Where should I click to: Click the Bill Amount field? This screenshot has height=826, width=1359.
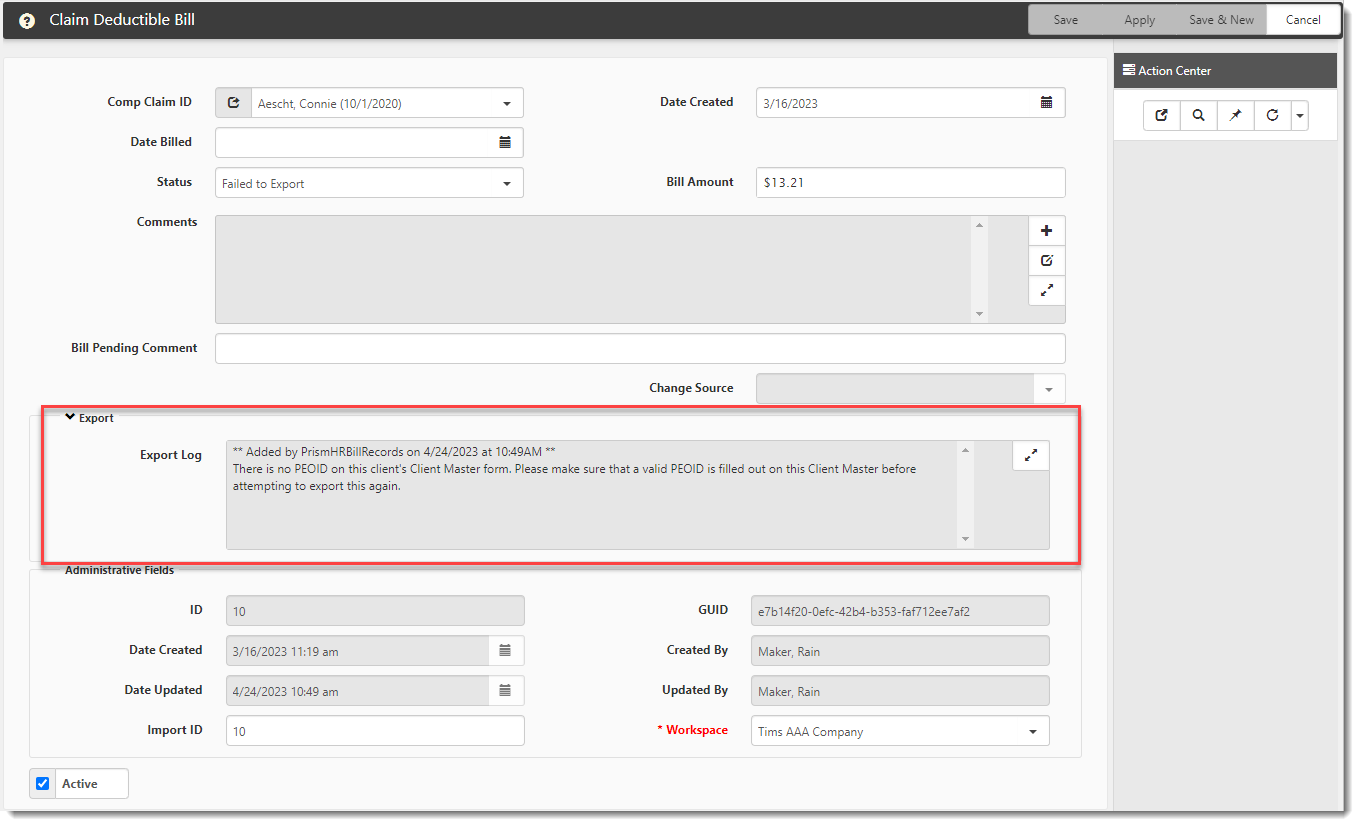(x=910, y=183)
